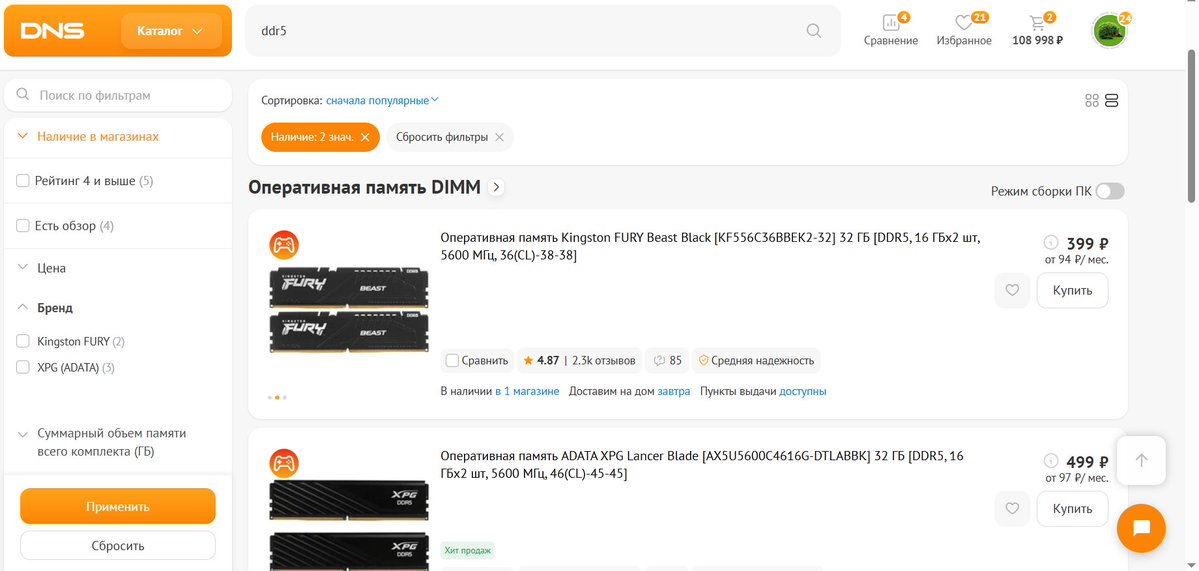Click the завтра delivery link

pos(674,391)
